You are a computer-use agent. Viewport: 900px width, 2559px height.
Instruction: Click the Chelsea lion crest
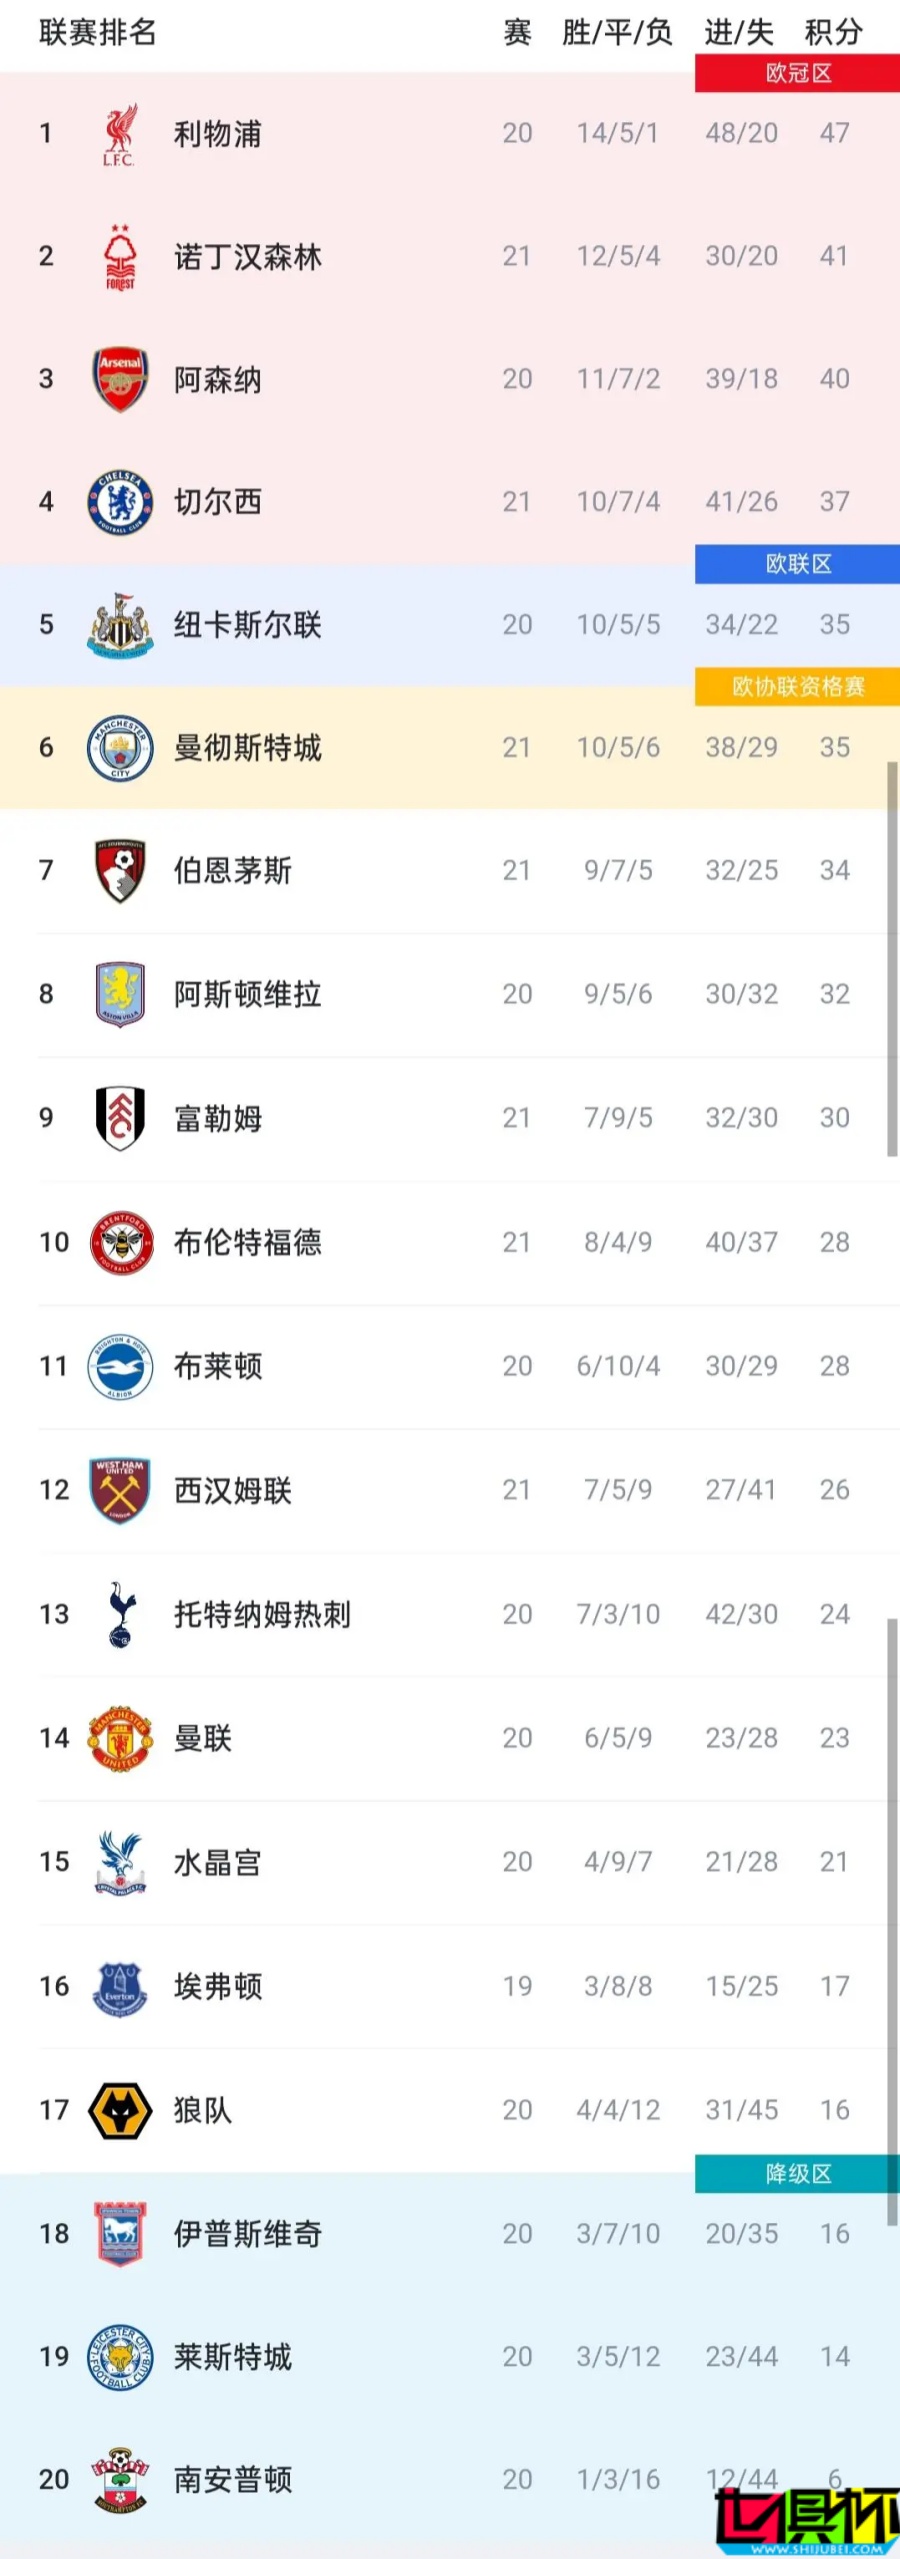[x=120, y=502]
